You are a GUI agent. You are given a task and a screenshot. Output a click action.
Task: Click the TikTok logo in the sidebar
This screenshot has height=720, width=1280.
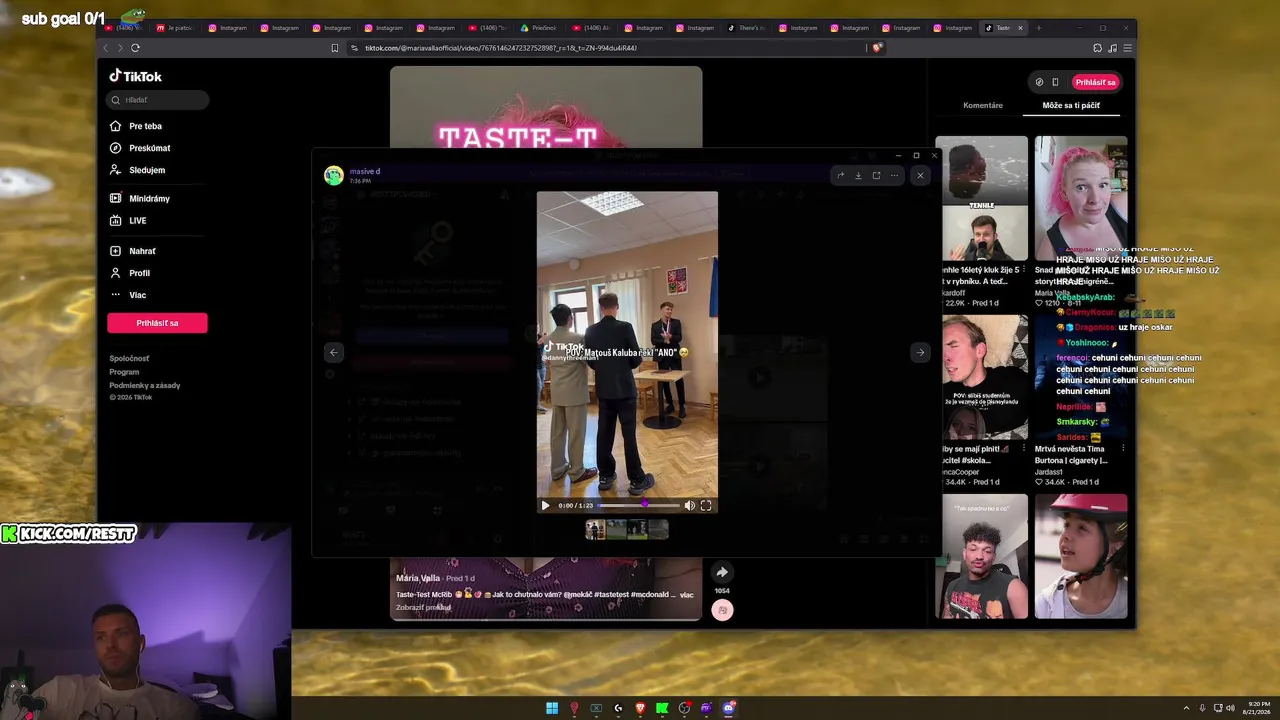pyautogui.click(x=135, y=76)
